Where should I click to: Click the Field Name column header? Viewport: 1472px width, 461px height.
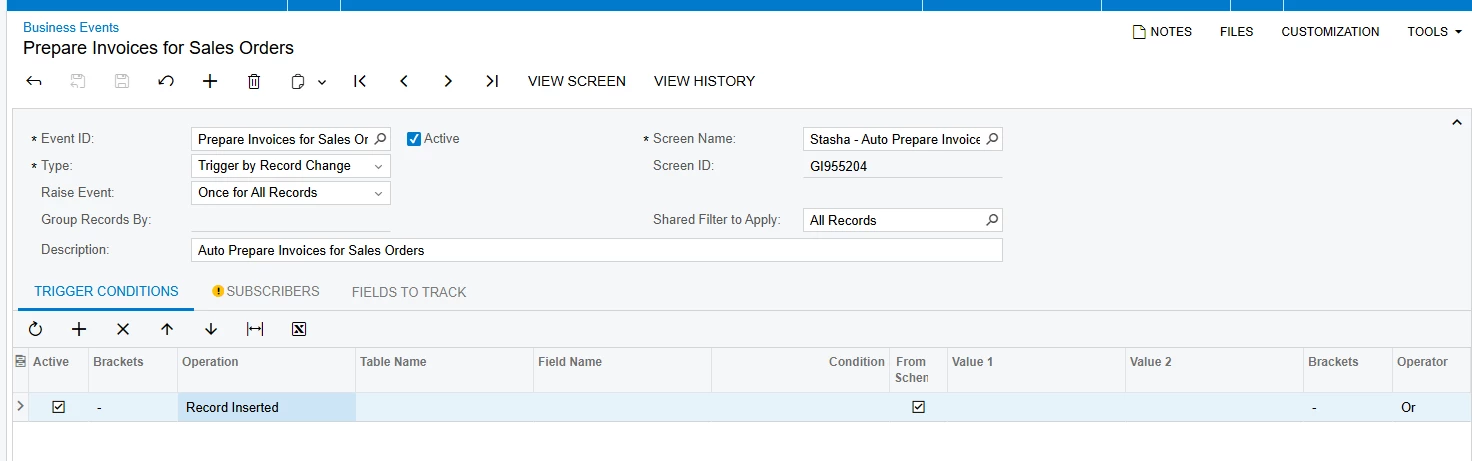coord(623,370)
